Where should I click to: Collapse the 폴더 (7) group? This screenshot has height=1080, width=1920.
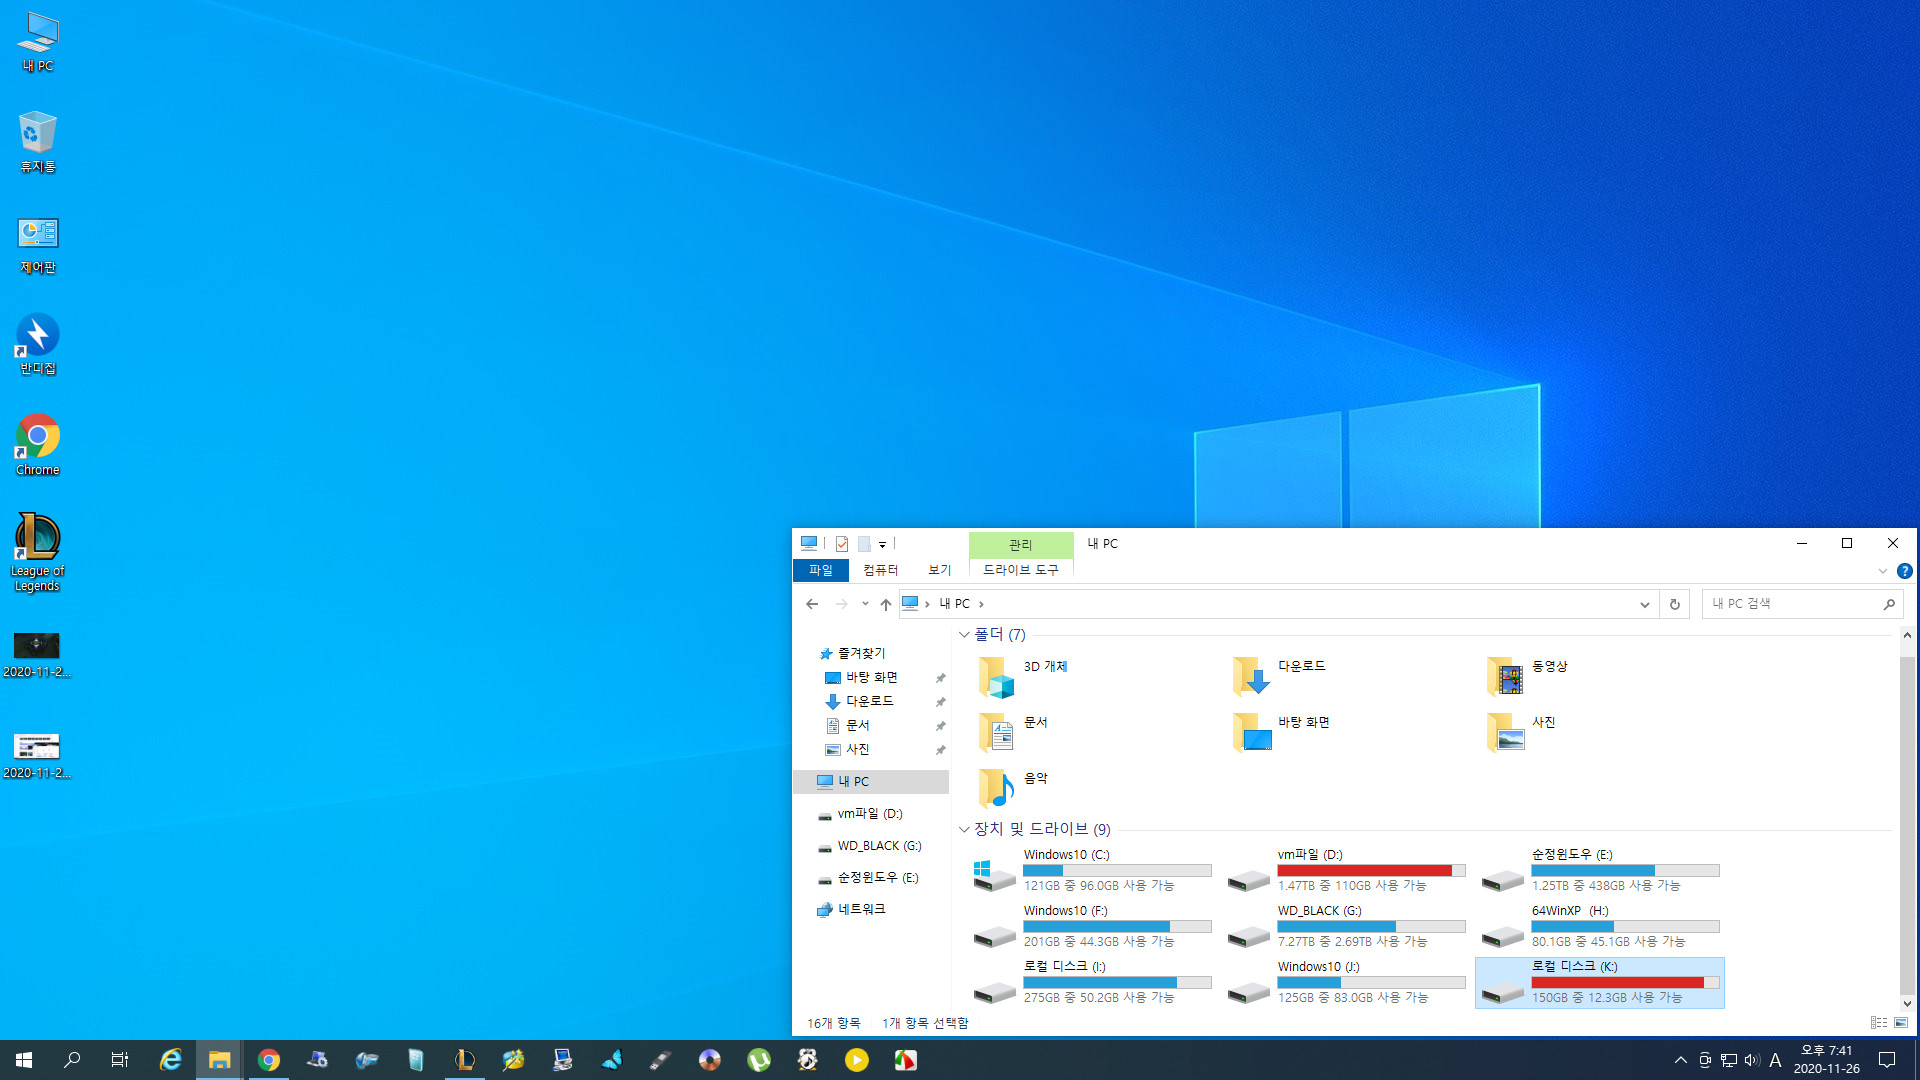click(964, 635)
